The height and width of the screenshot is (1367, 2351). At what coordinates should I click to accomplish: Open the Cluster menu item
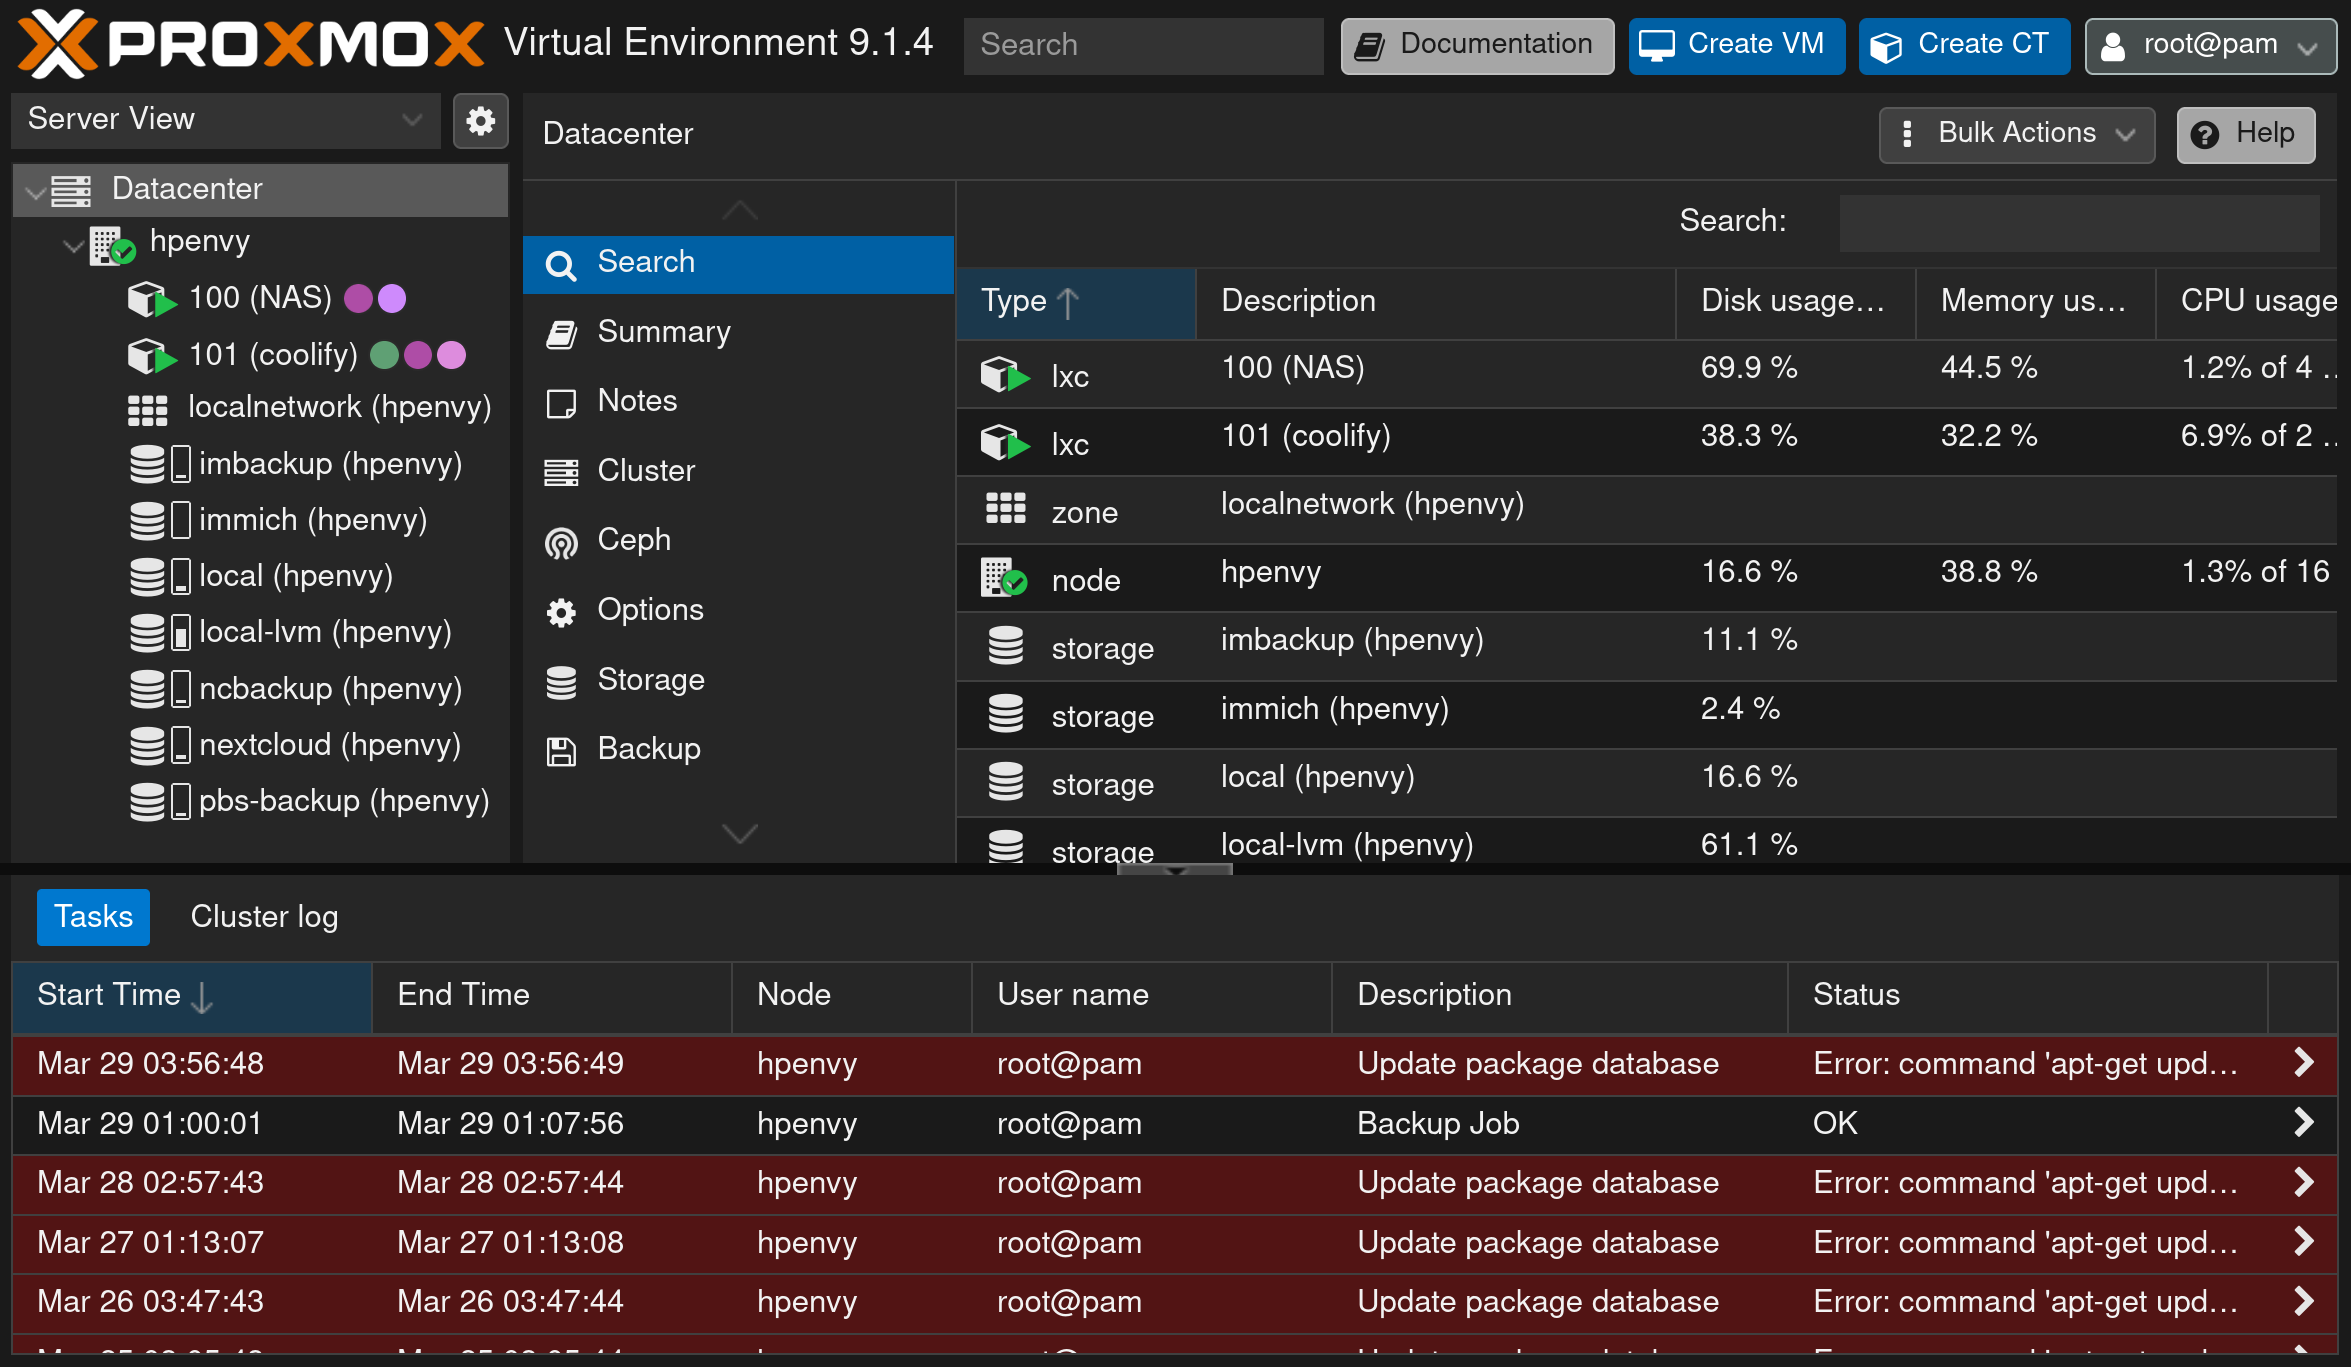click(x=738, y=471)
